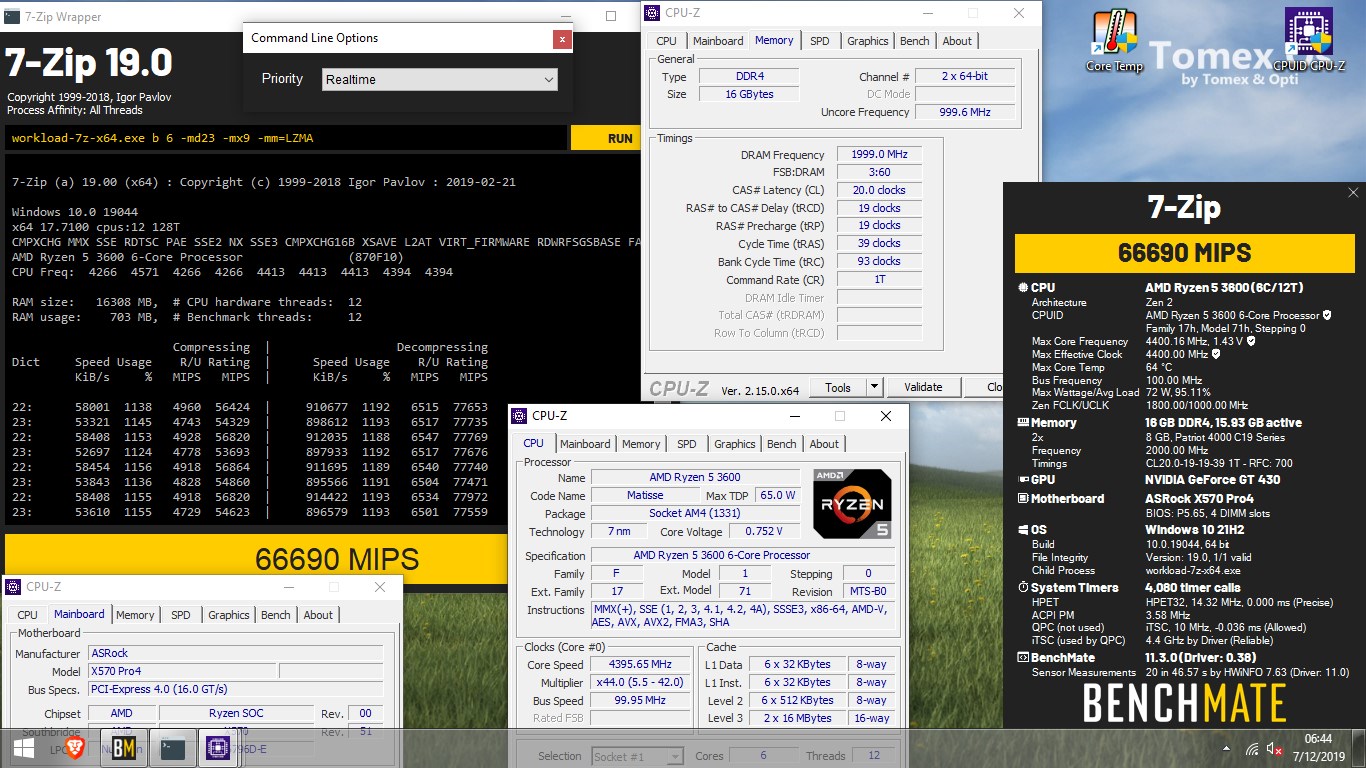
Task: Click the Multiplier x44.0 field
Action: pos(641,682)
